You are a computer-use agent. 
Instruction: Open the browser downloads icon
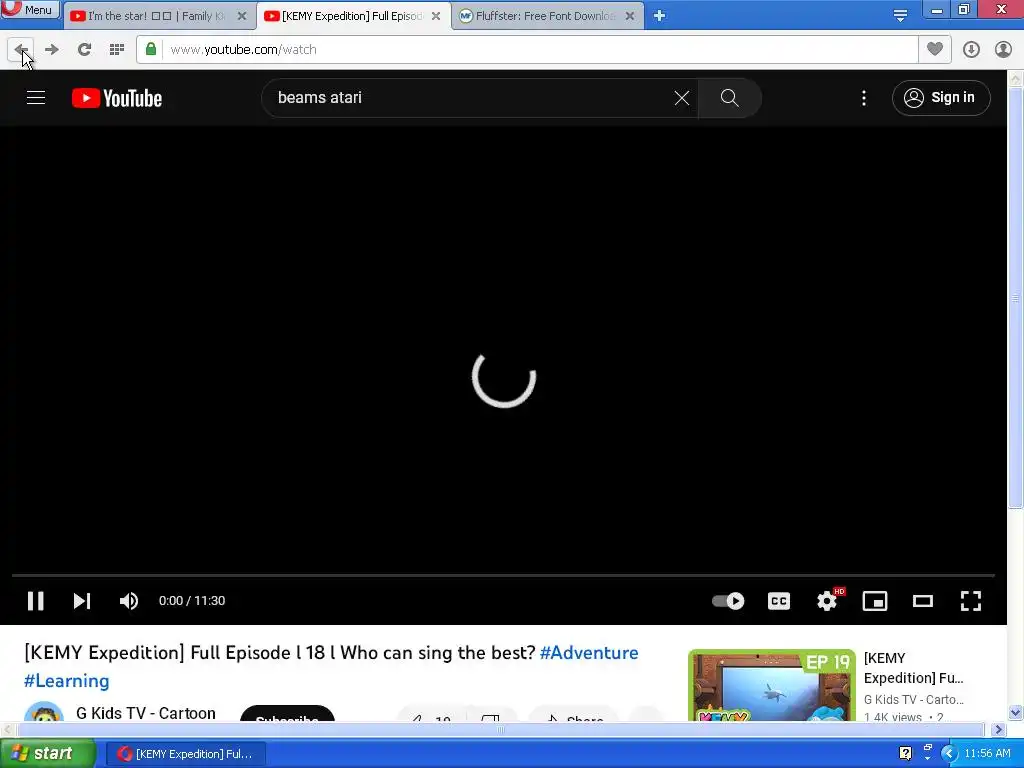click(971, 50)
